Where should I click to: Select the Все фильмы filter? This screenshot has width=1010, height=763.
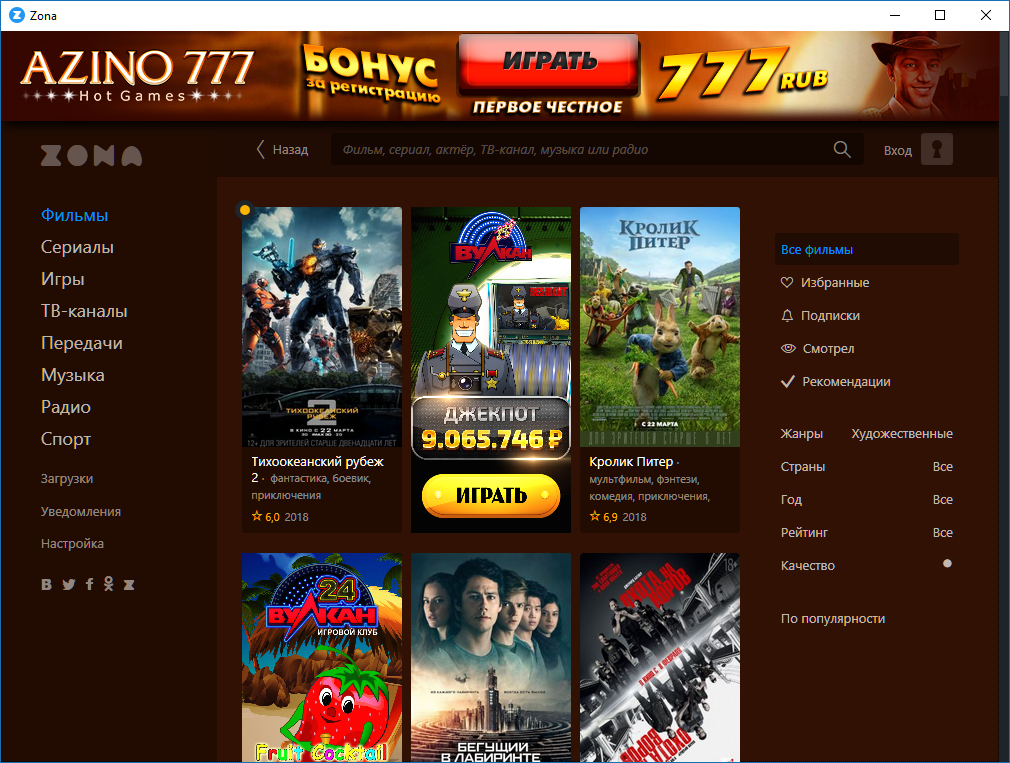[x=866, y=249]
